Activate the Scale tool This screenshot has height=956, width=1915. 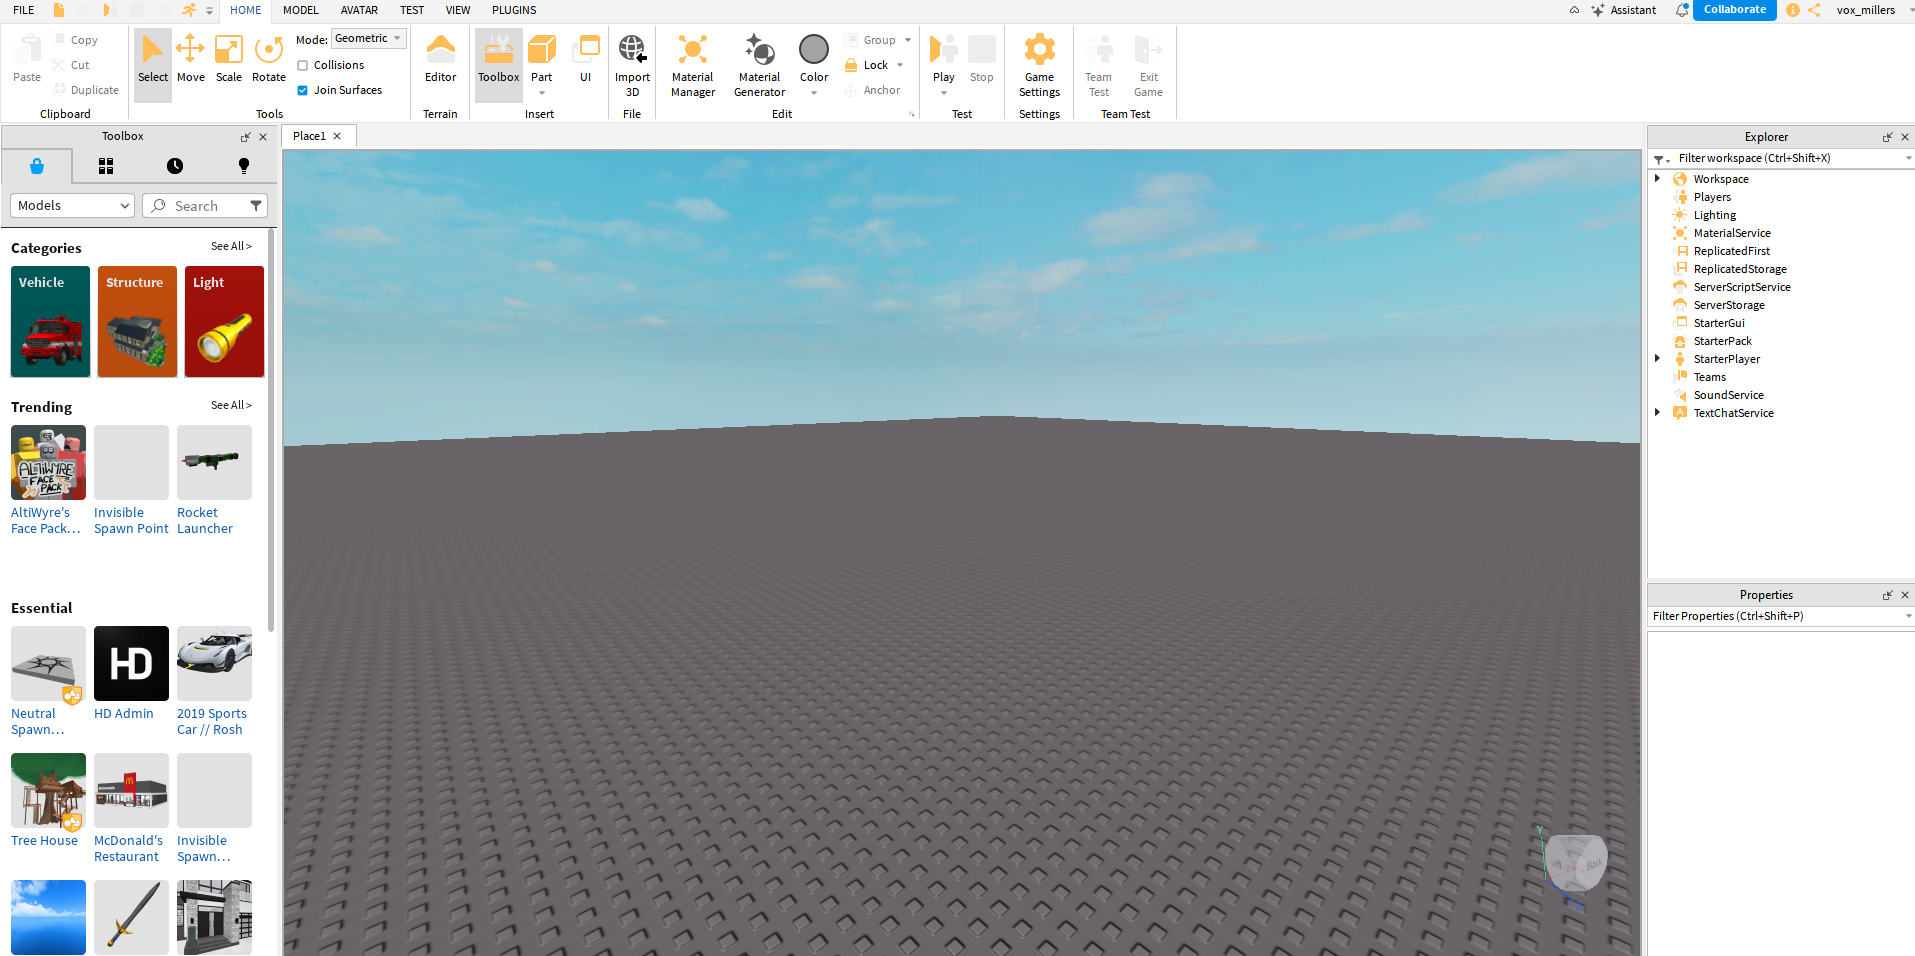click(x=229, y=60)
